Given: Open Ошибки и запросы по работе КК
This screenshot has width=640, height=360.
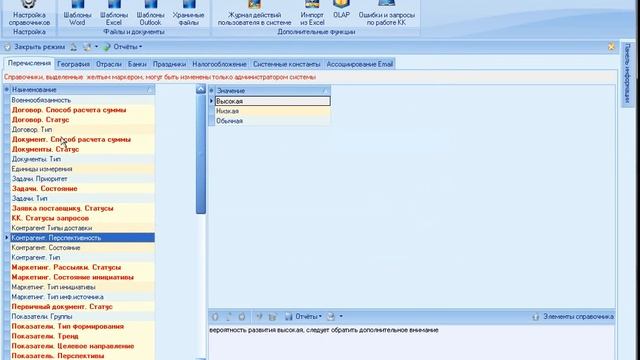Looking at the screenshot, I should pyautogui.click(x=386, y=13).
